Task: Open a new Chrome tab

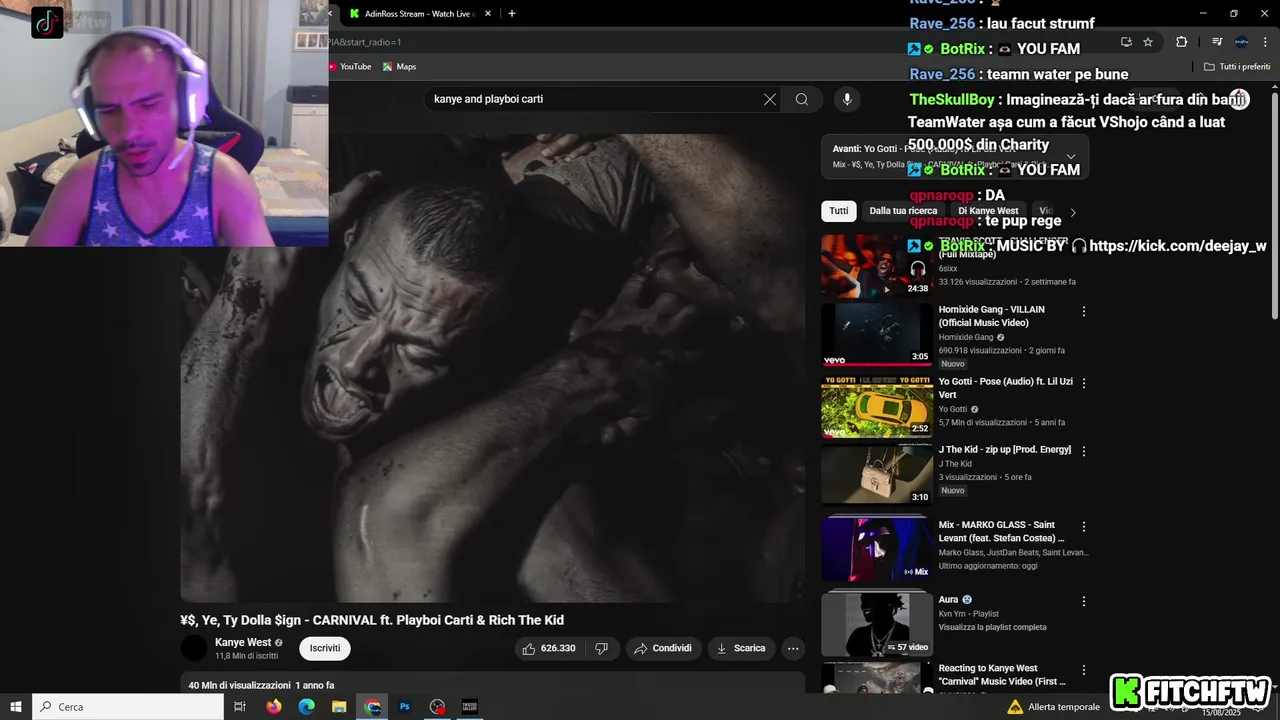Action: click(512, 14)
